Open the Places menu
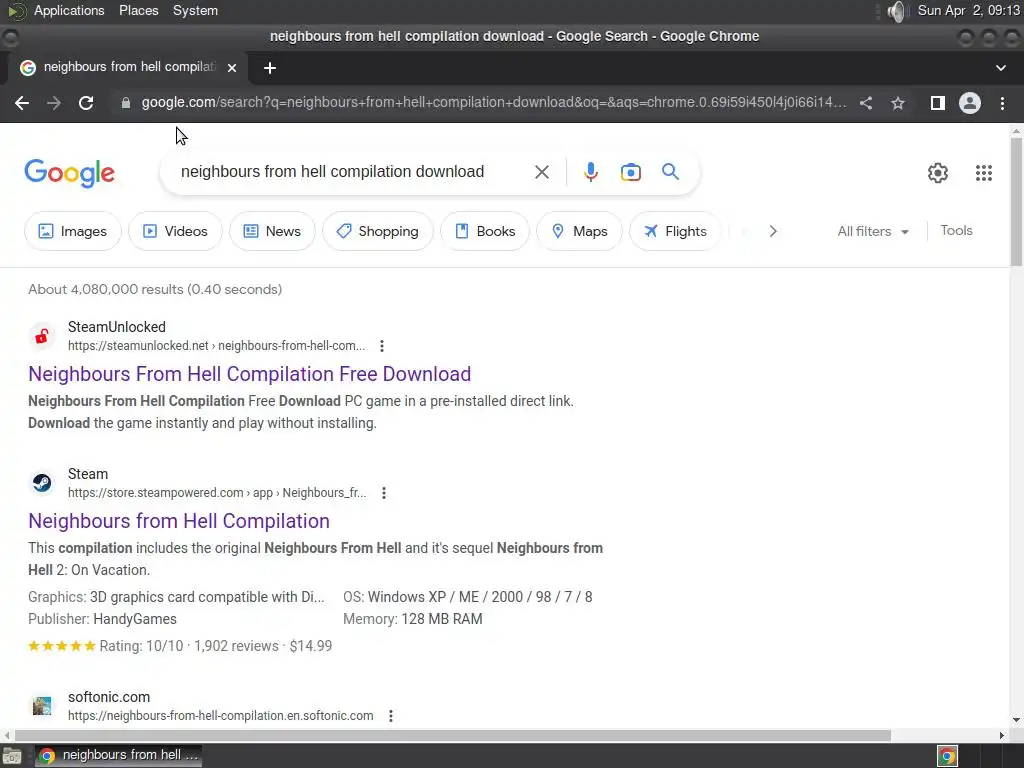This screenshot has height=768, width=1024. (x=138, y=10)
